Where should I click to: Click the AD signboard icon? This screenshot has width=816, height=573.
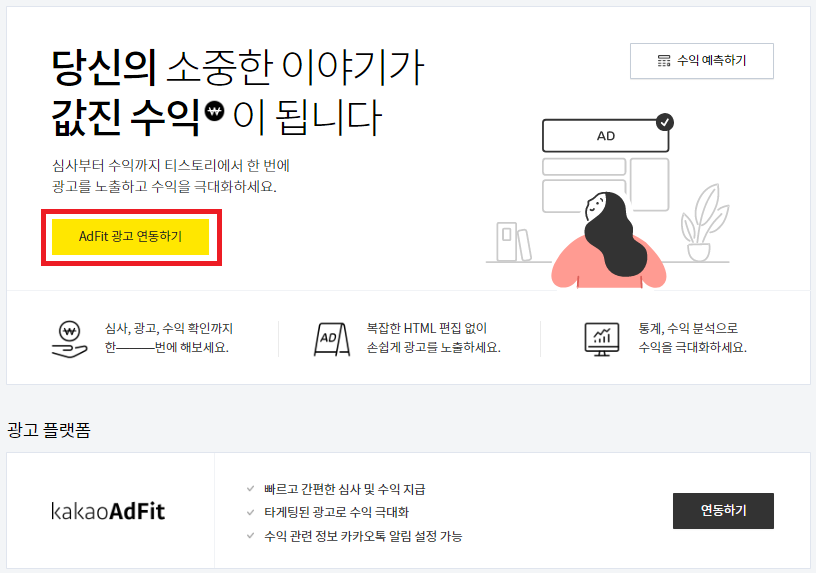pyautogui.click(x=332, y=339)
